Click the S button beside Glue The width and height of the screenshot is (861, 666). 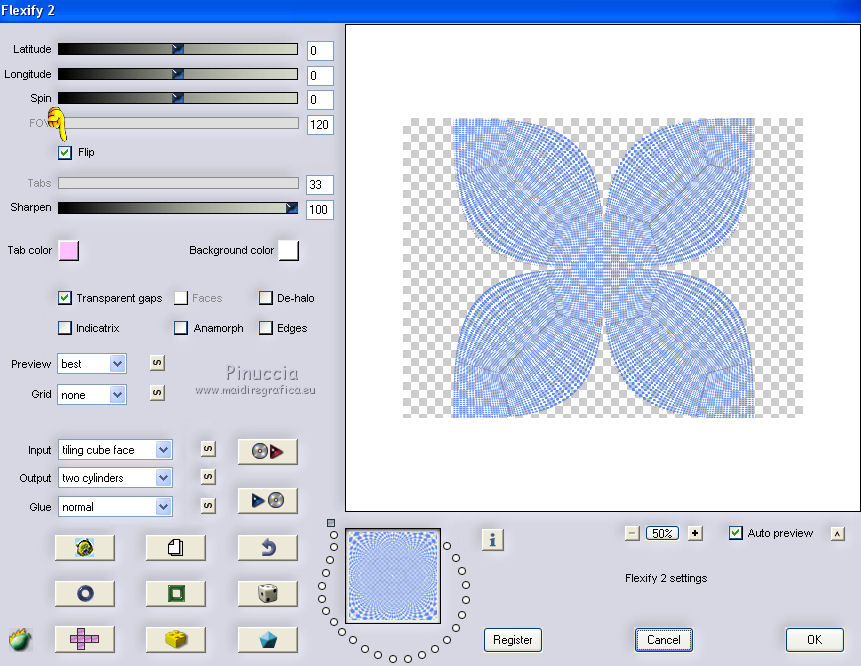[208, 506]
